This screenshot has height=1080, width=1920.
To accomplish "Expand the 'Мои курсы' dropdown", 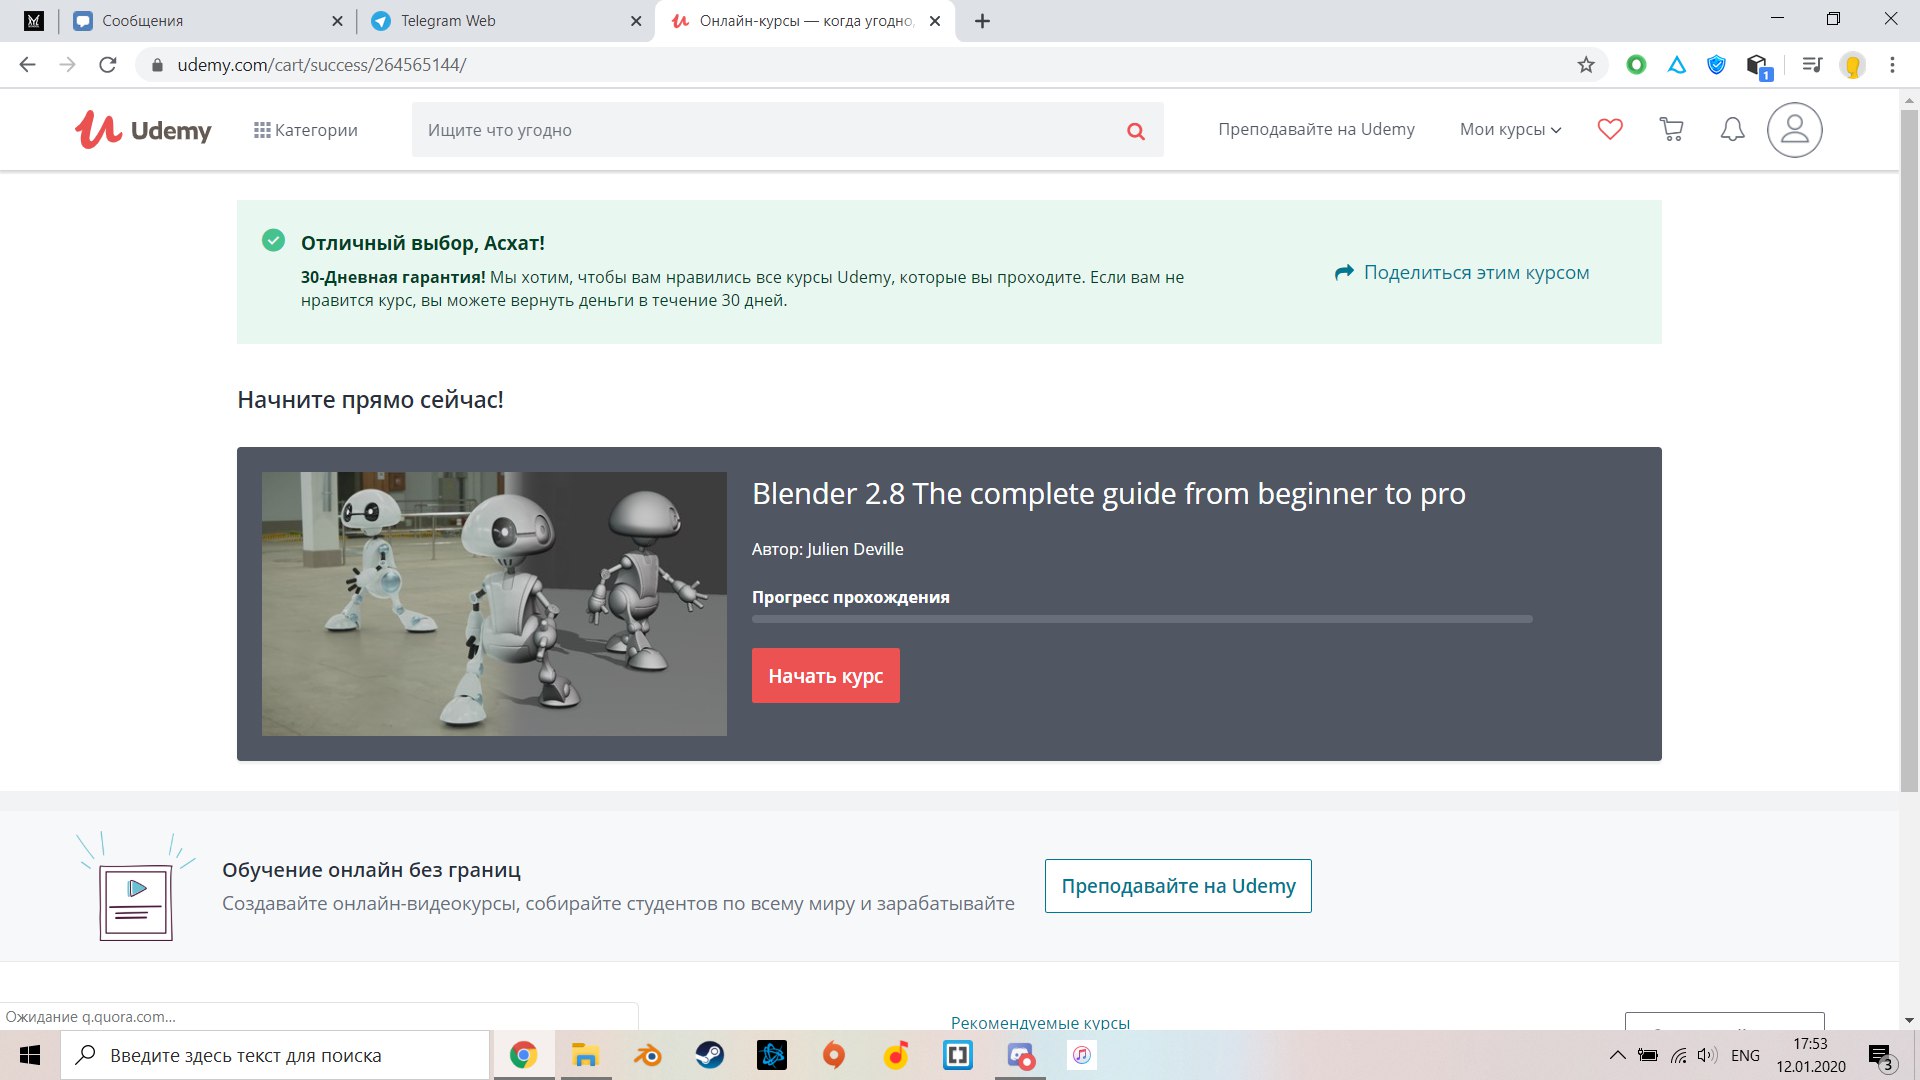I will (x=1510, y=129).
